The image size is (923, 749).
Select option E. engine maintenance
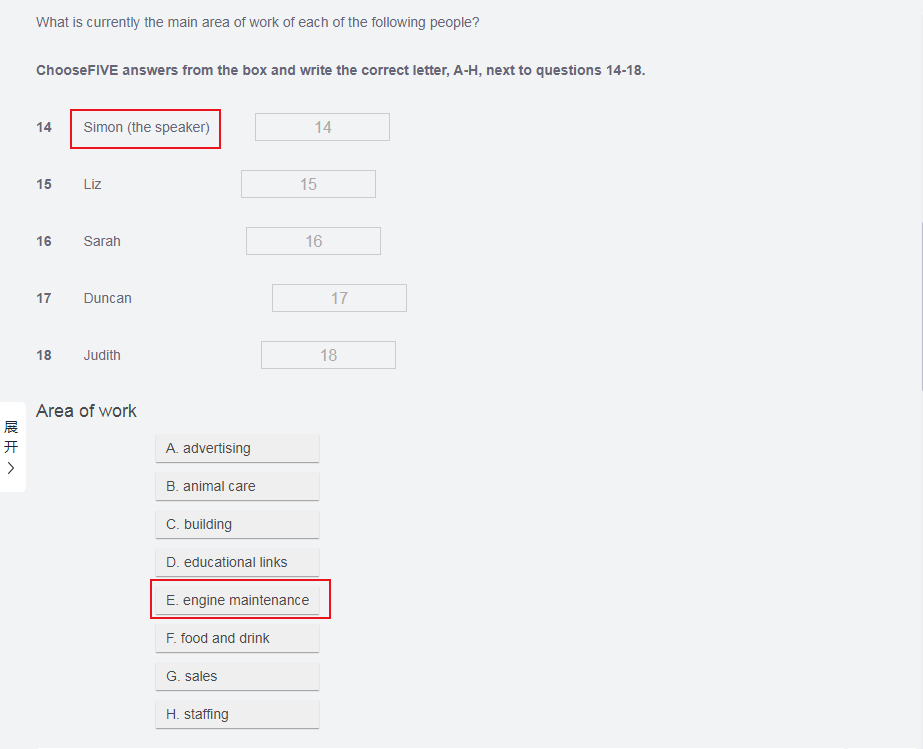238,600
